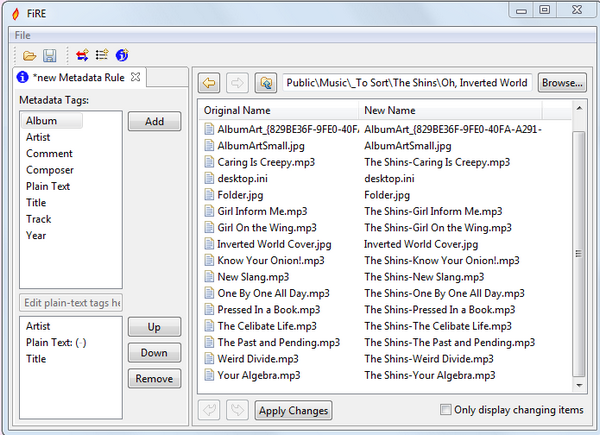
Task: Toggle Only display changing items checkbox
Action: coord(445,410)
